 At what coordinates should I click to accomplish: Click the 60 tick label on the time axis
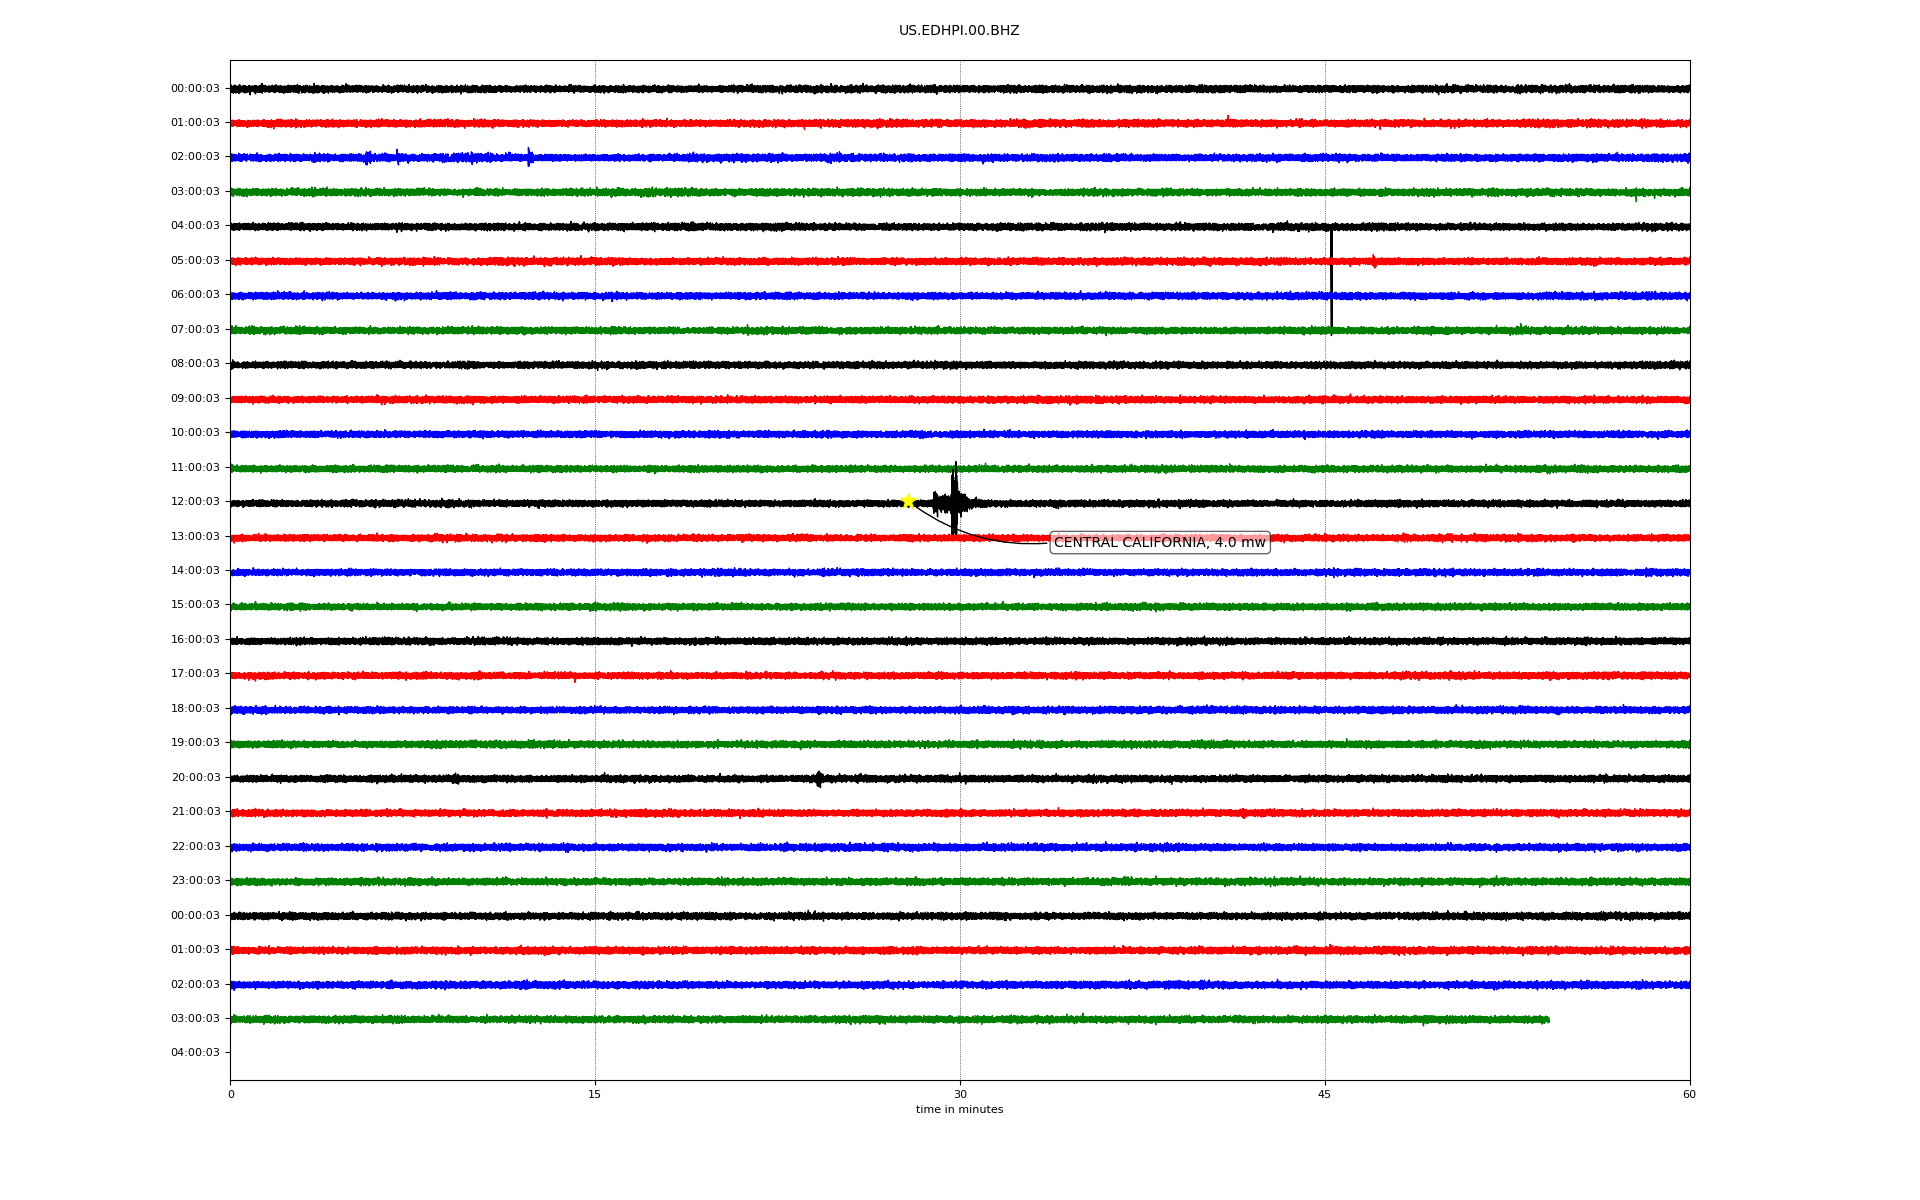[1689, 1094]
